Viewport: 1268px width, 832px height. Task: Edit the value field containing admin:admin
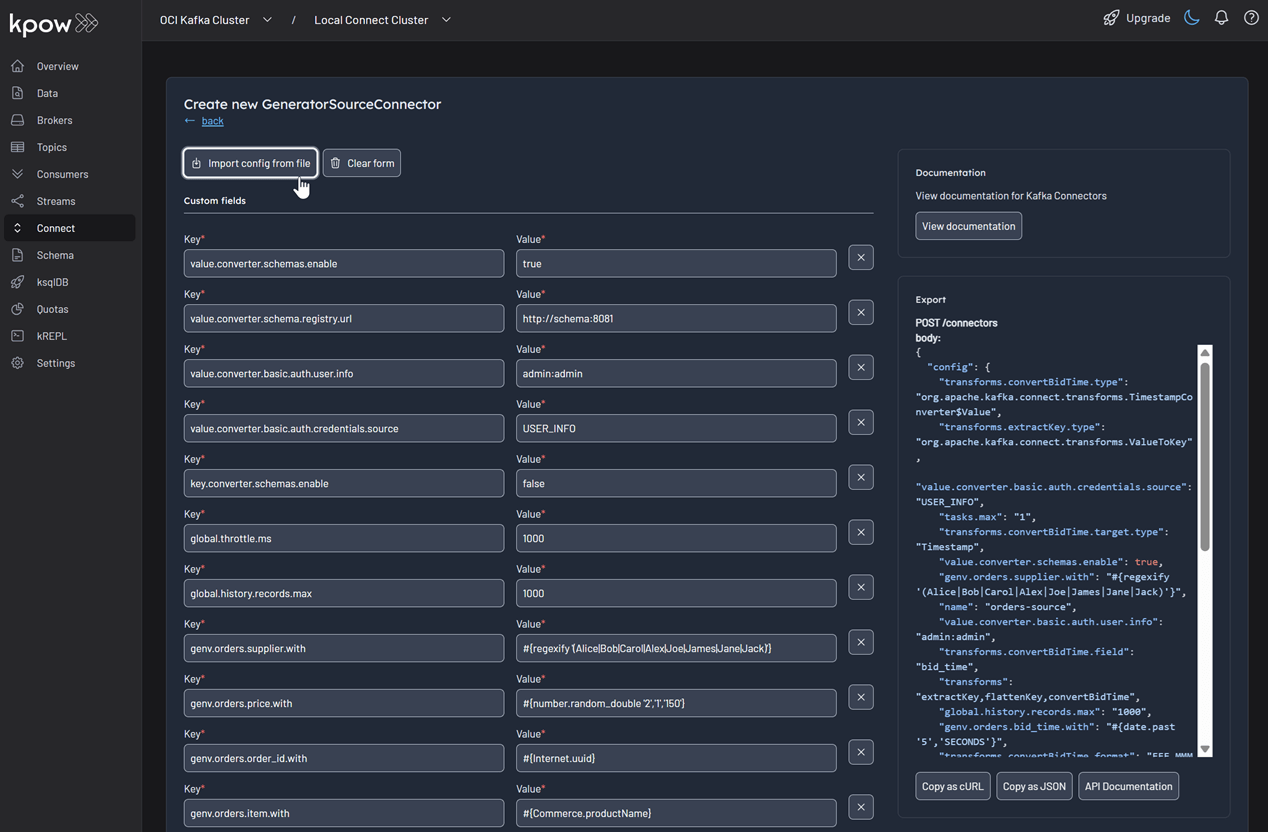pyautogui.click(x=676, y=373)
